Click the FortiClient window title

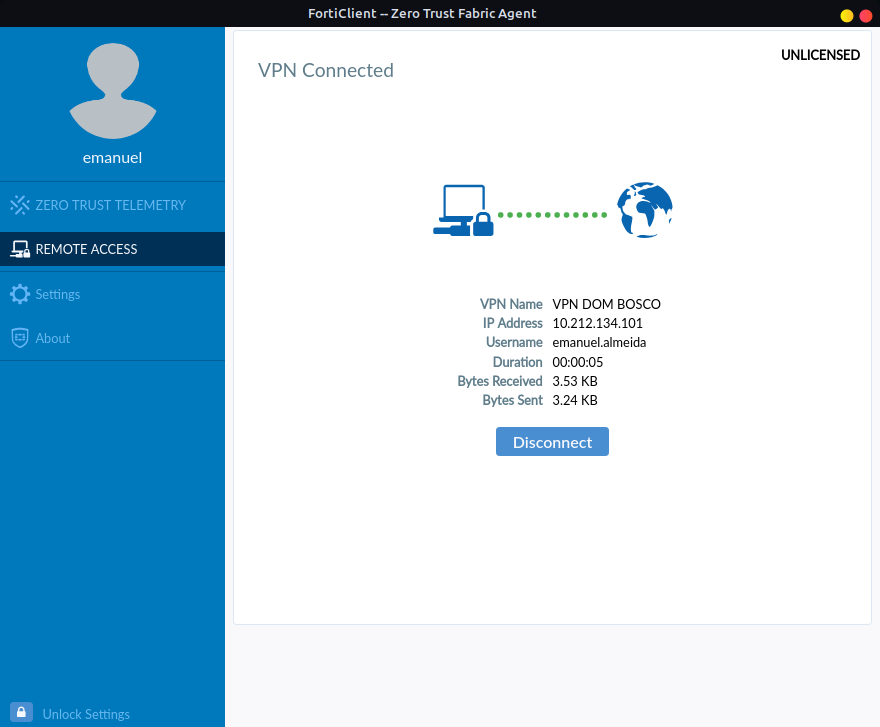[x=422, y=13]
